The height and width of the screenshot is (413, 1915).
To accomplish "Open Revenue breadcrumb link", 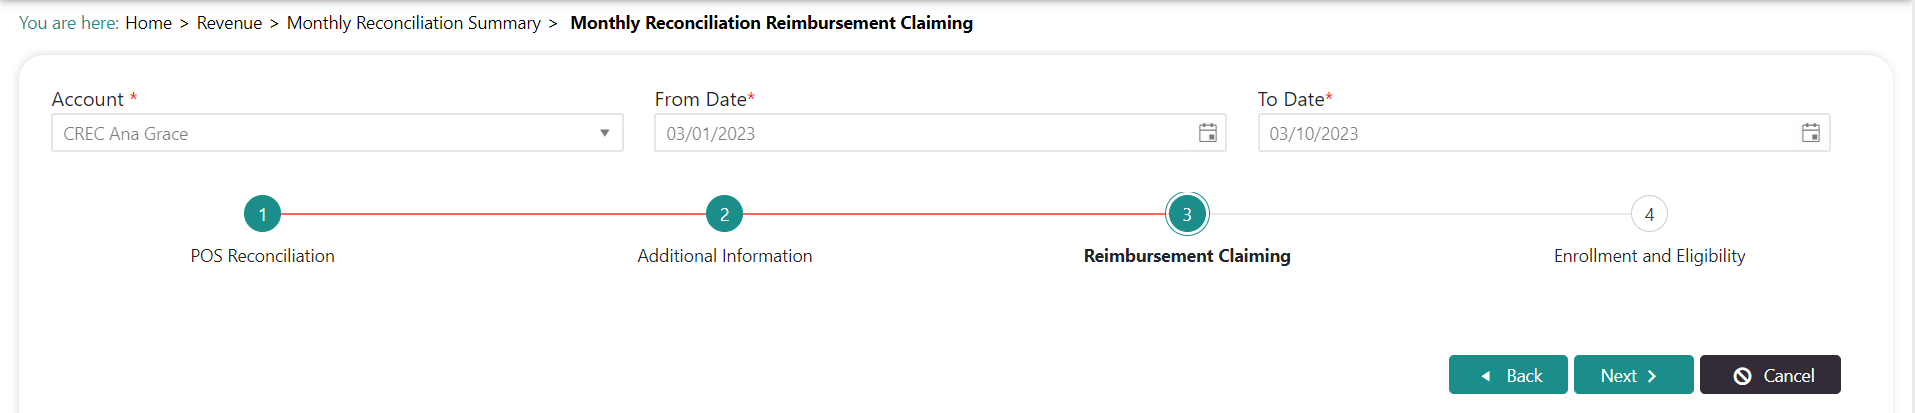I will point(229,23).
